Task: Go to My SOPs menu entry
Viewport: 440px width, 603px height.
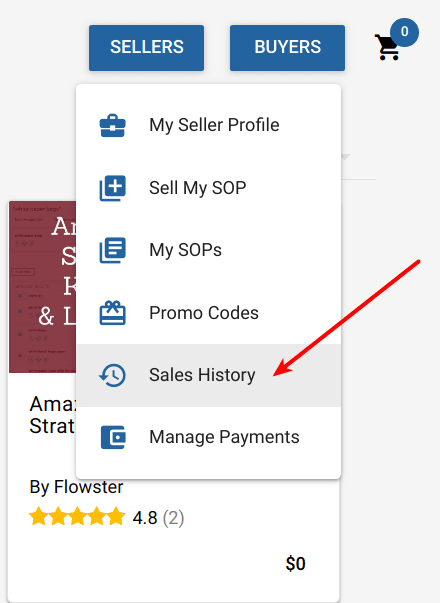Action: coord(208,250)
